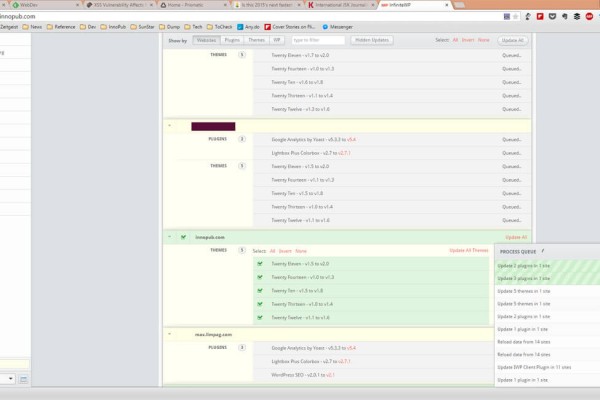Image resolution: width=600 pixels, height=400 pixels.
Task: Open the SunStar bookmarks folder
Action: coord(142,27)
